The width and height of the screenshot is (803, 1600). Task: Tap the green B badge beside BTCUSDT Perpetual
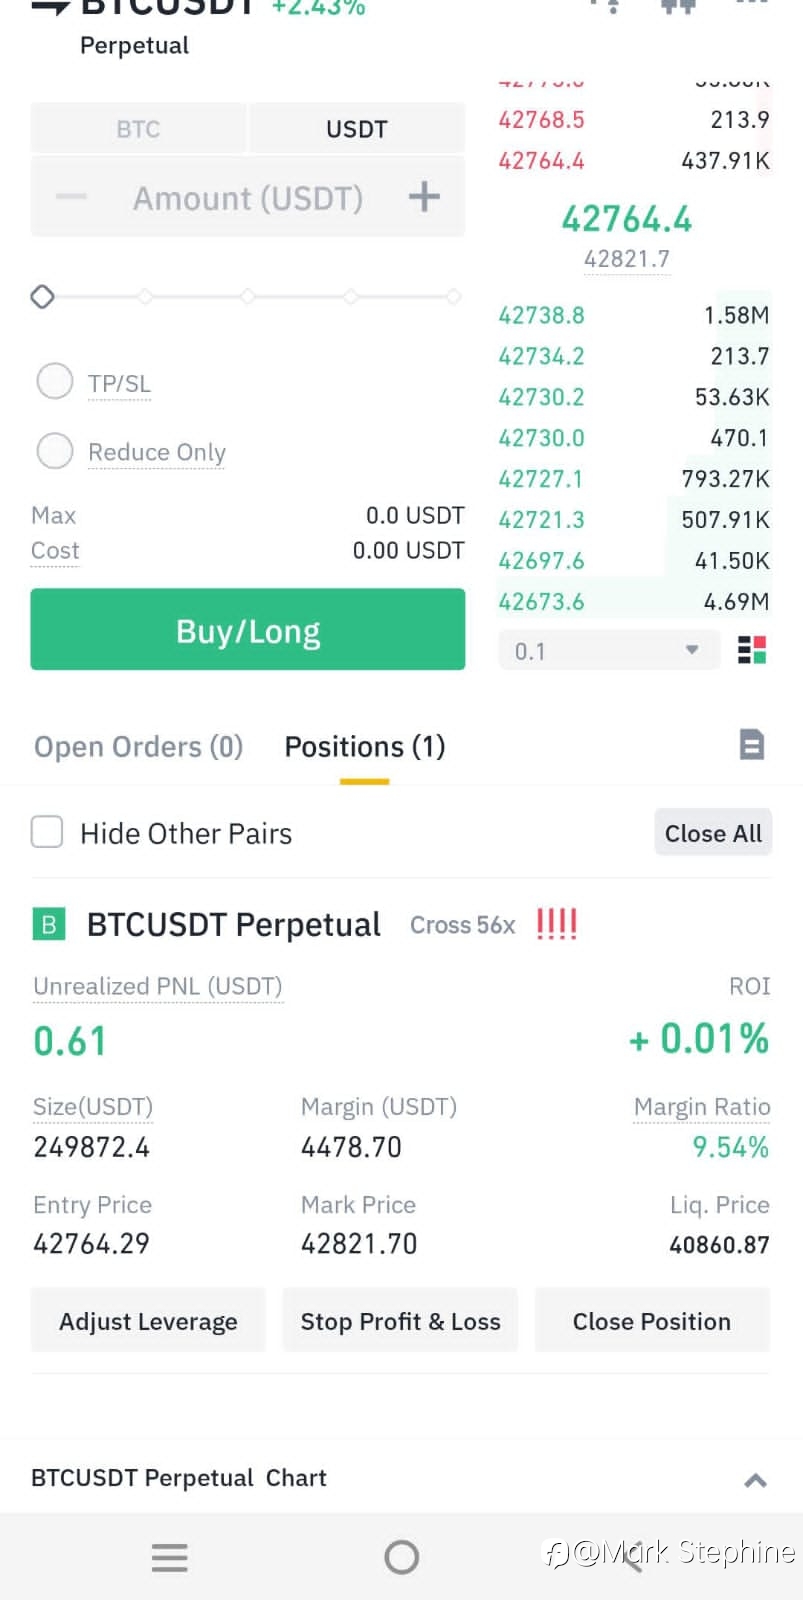pos(49,924)
